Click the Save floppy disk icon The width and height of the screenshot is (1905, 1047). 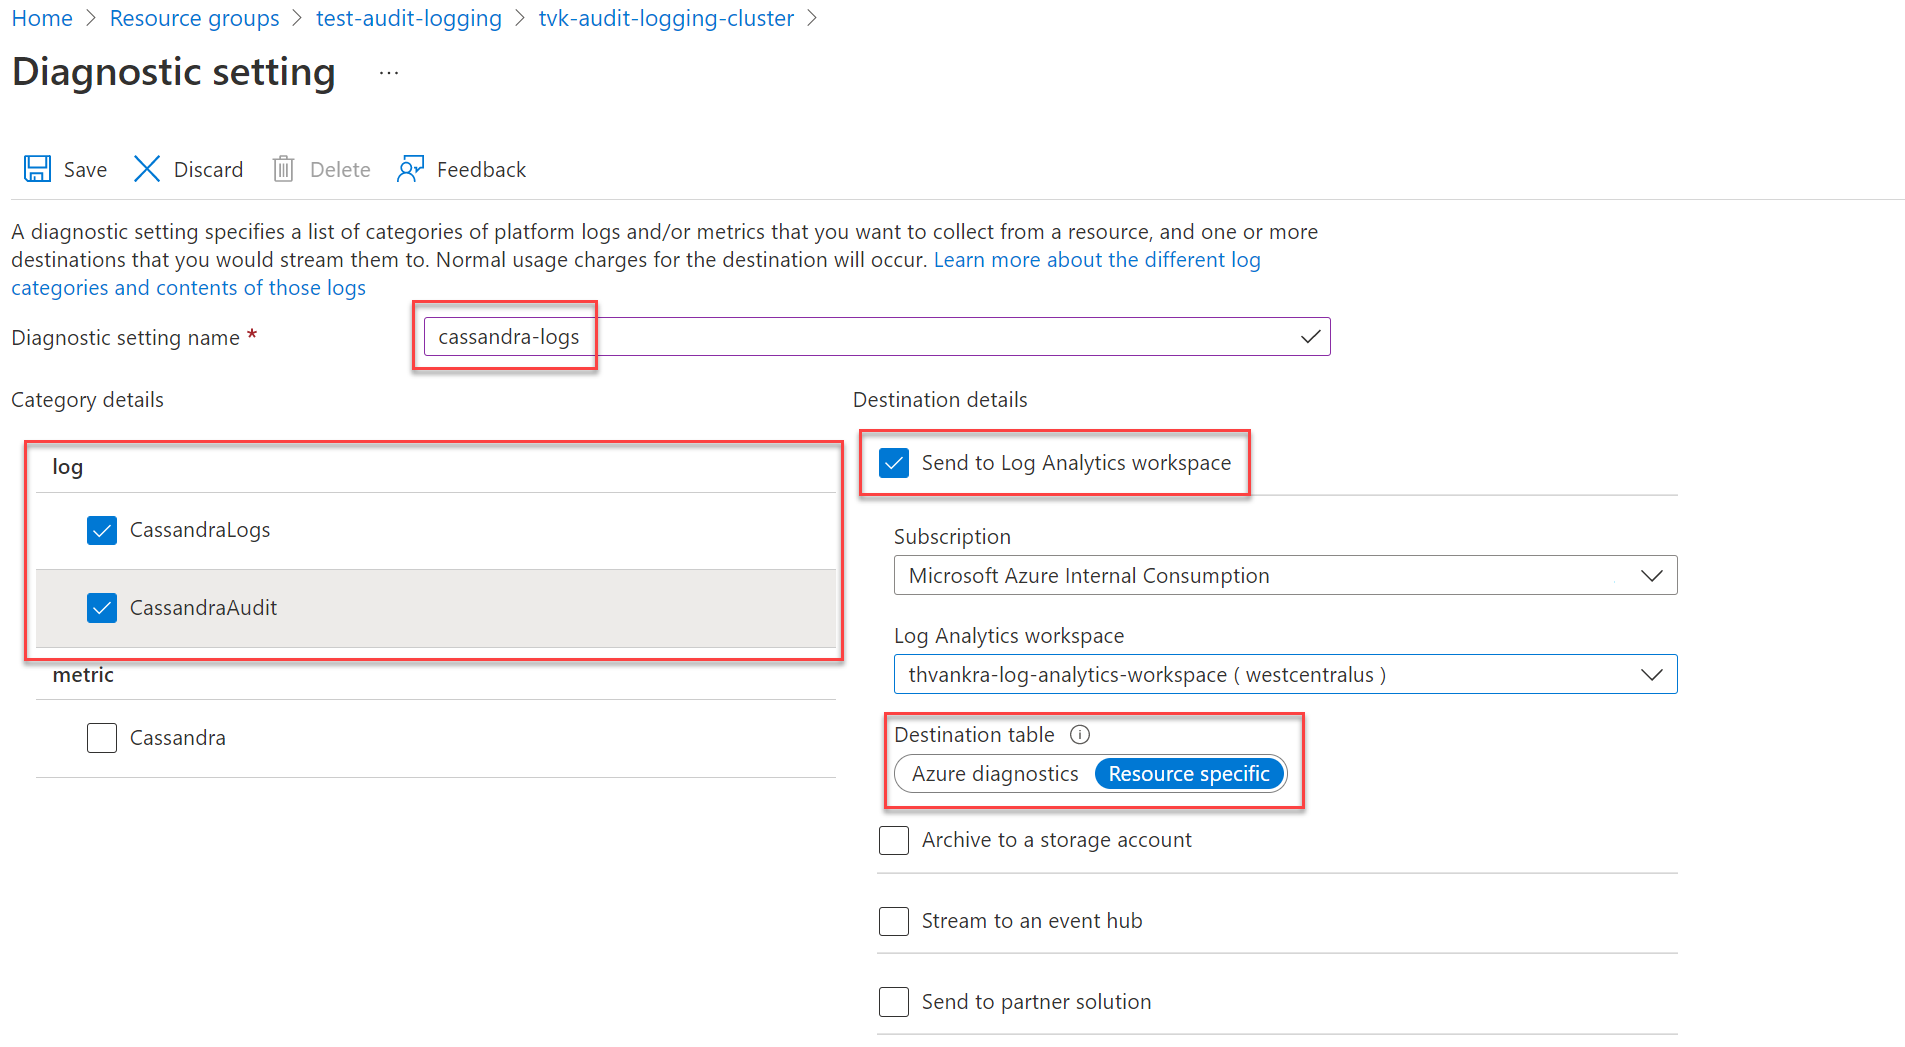[38, 169]
